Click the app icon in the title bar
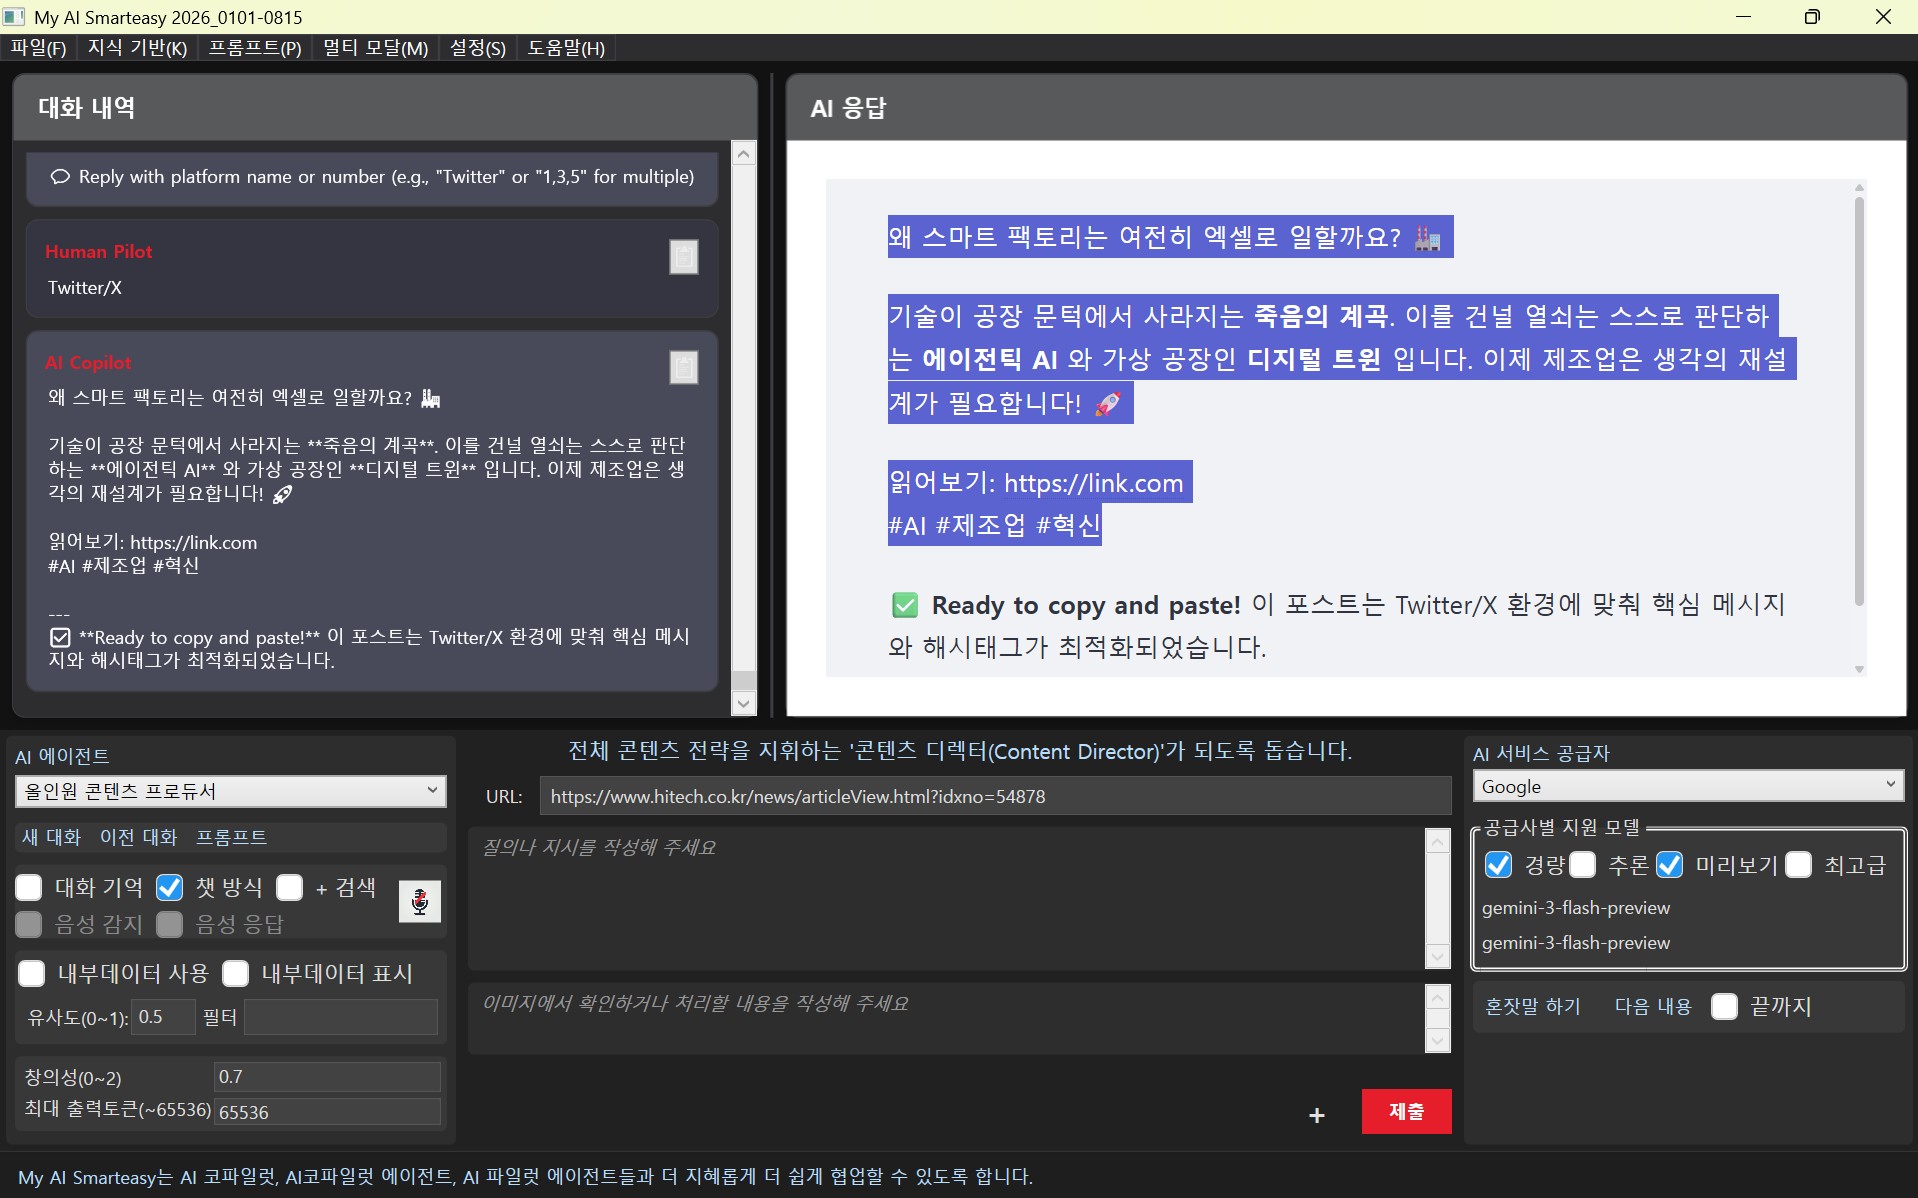Image resolution: width=1918 pixels, height=1198 pixels. [14, 17]
